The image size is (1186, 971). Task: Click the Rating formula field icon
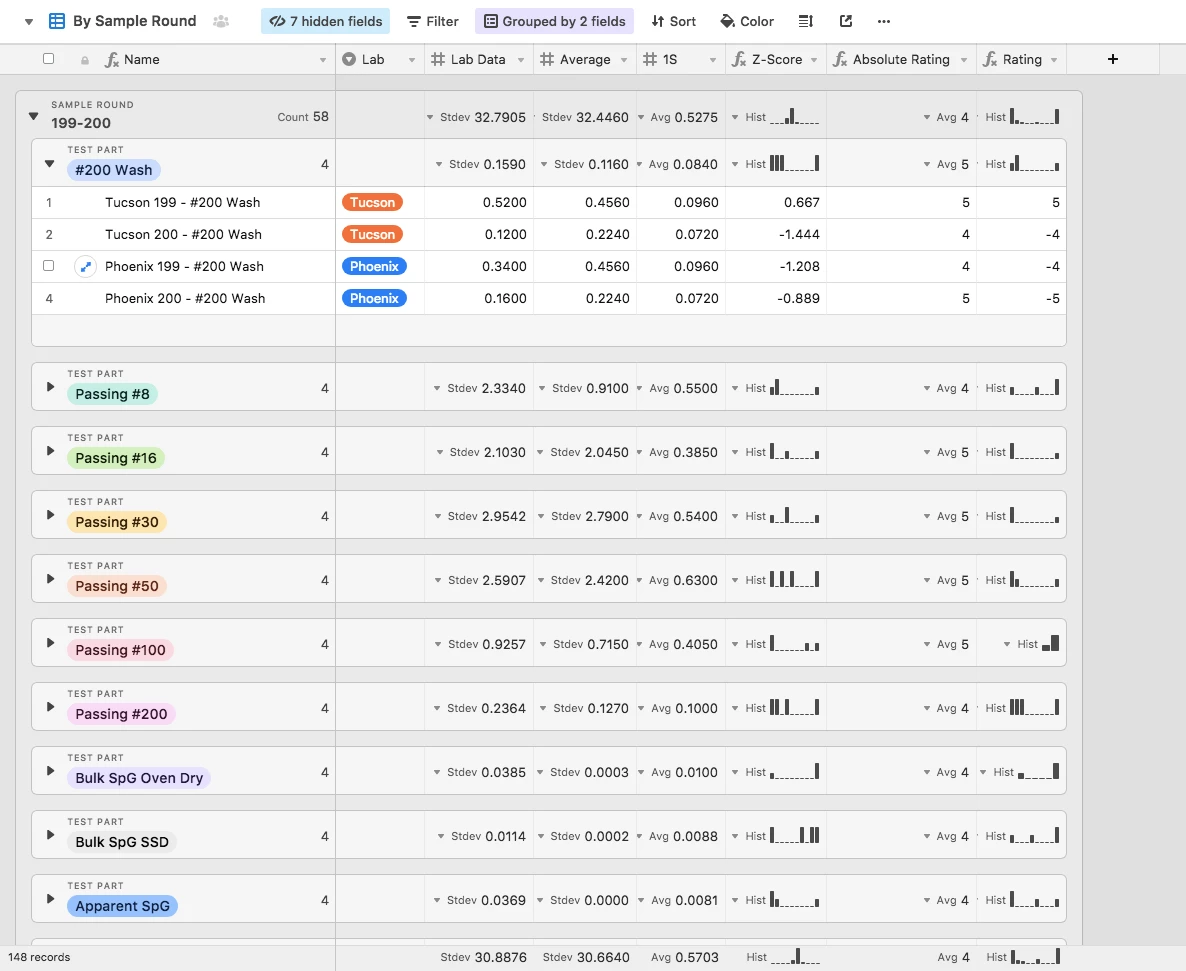(x=989, y=59)
